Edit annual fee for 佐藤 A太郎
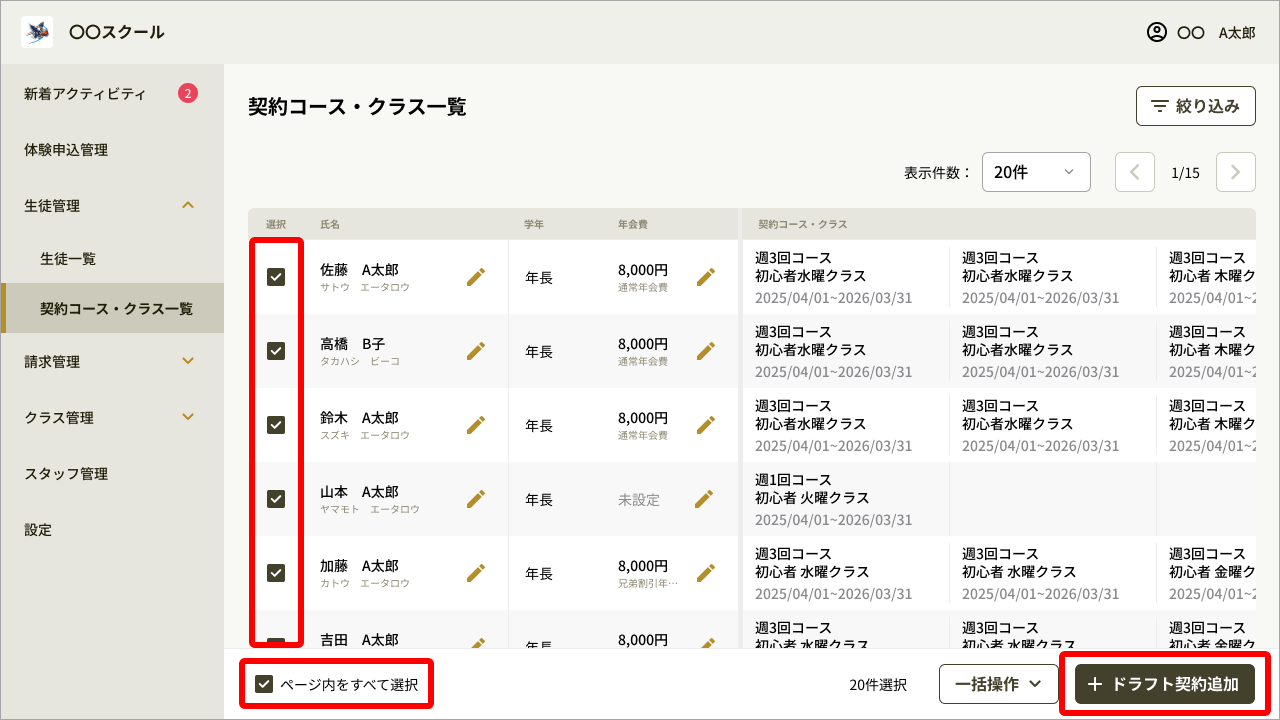Viewport: 1280px width, 720px height. click(x=706, y=277)
